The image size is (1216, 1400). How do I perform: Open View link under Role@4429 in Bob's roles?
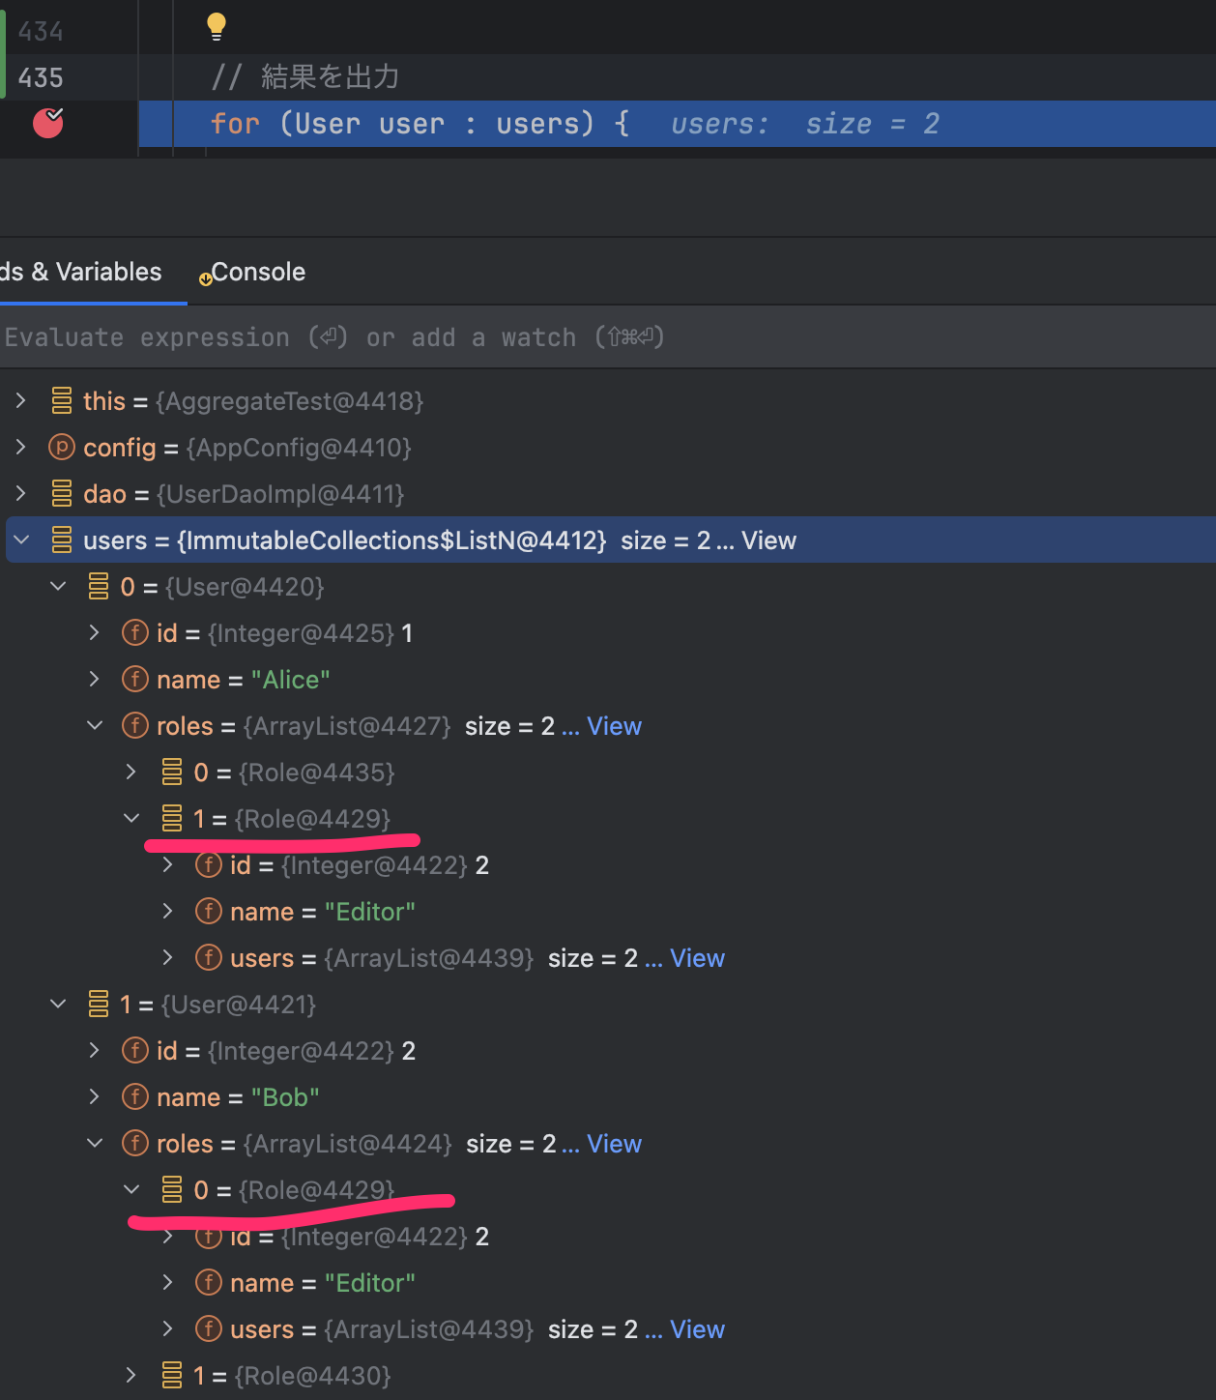click(697, 1329)
